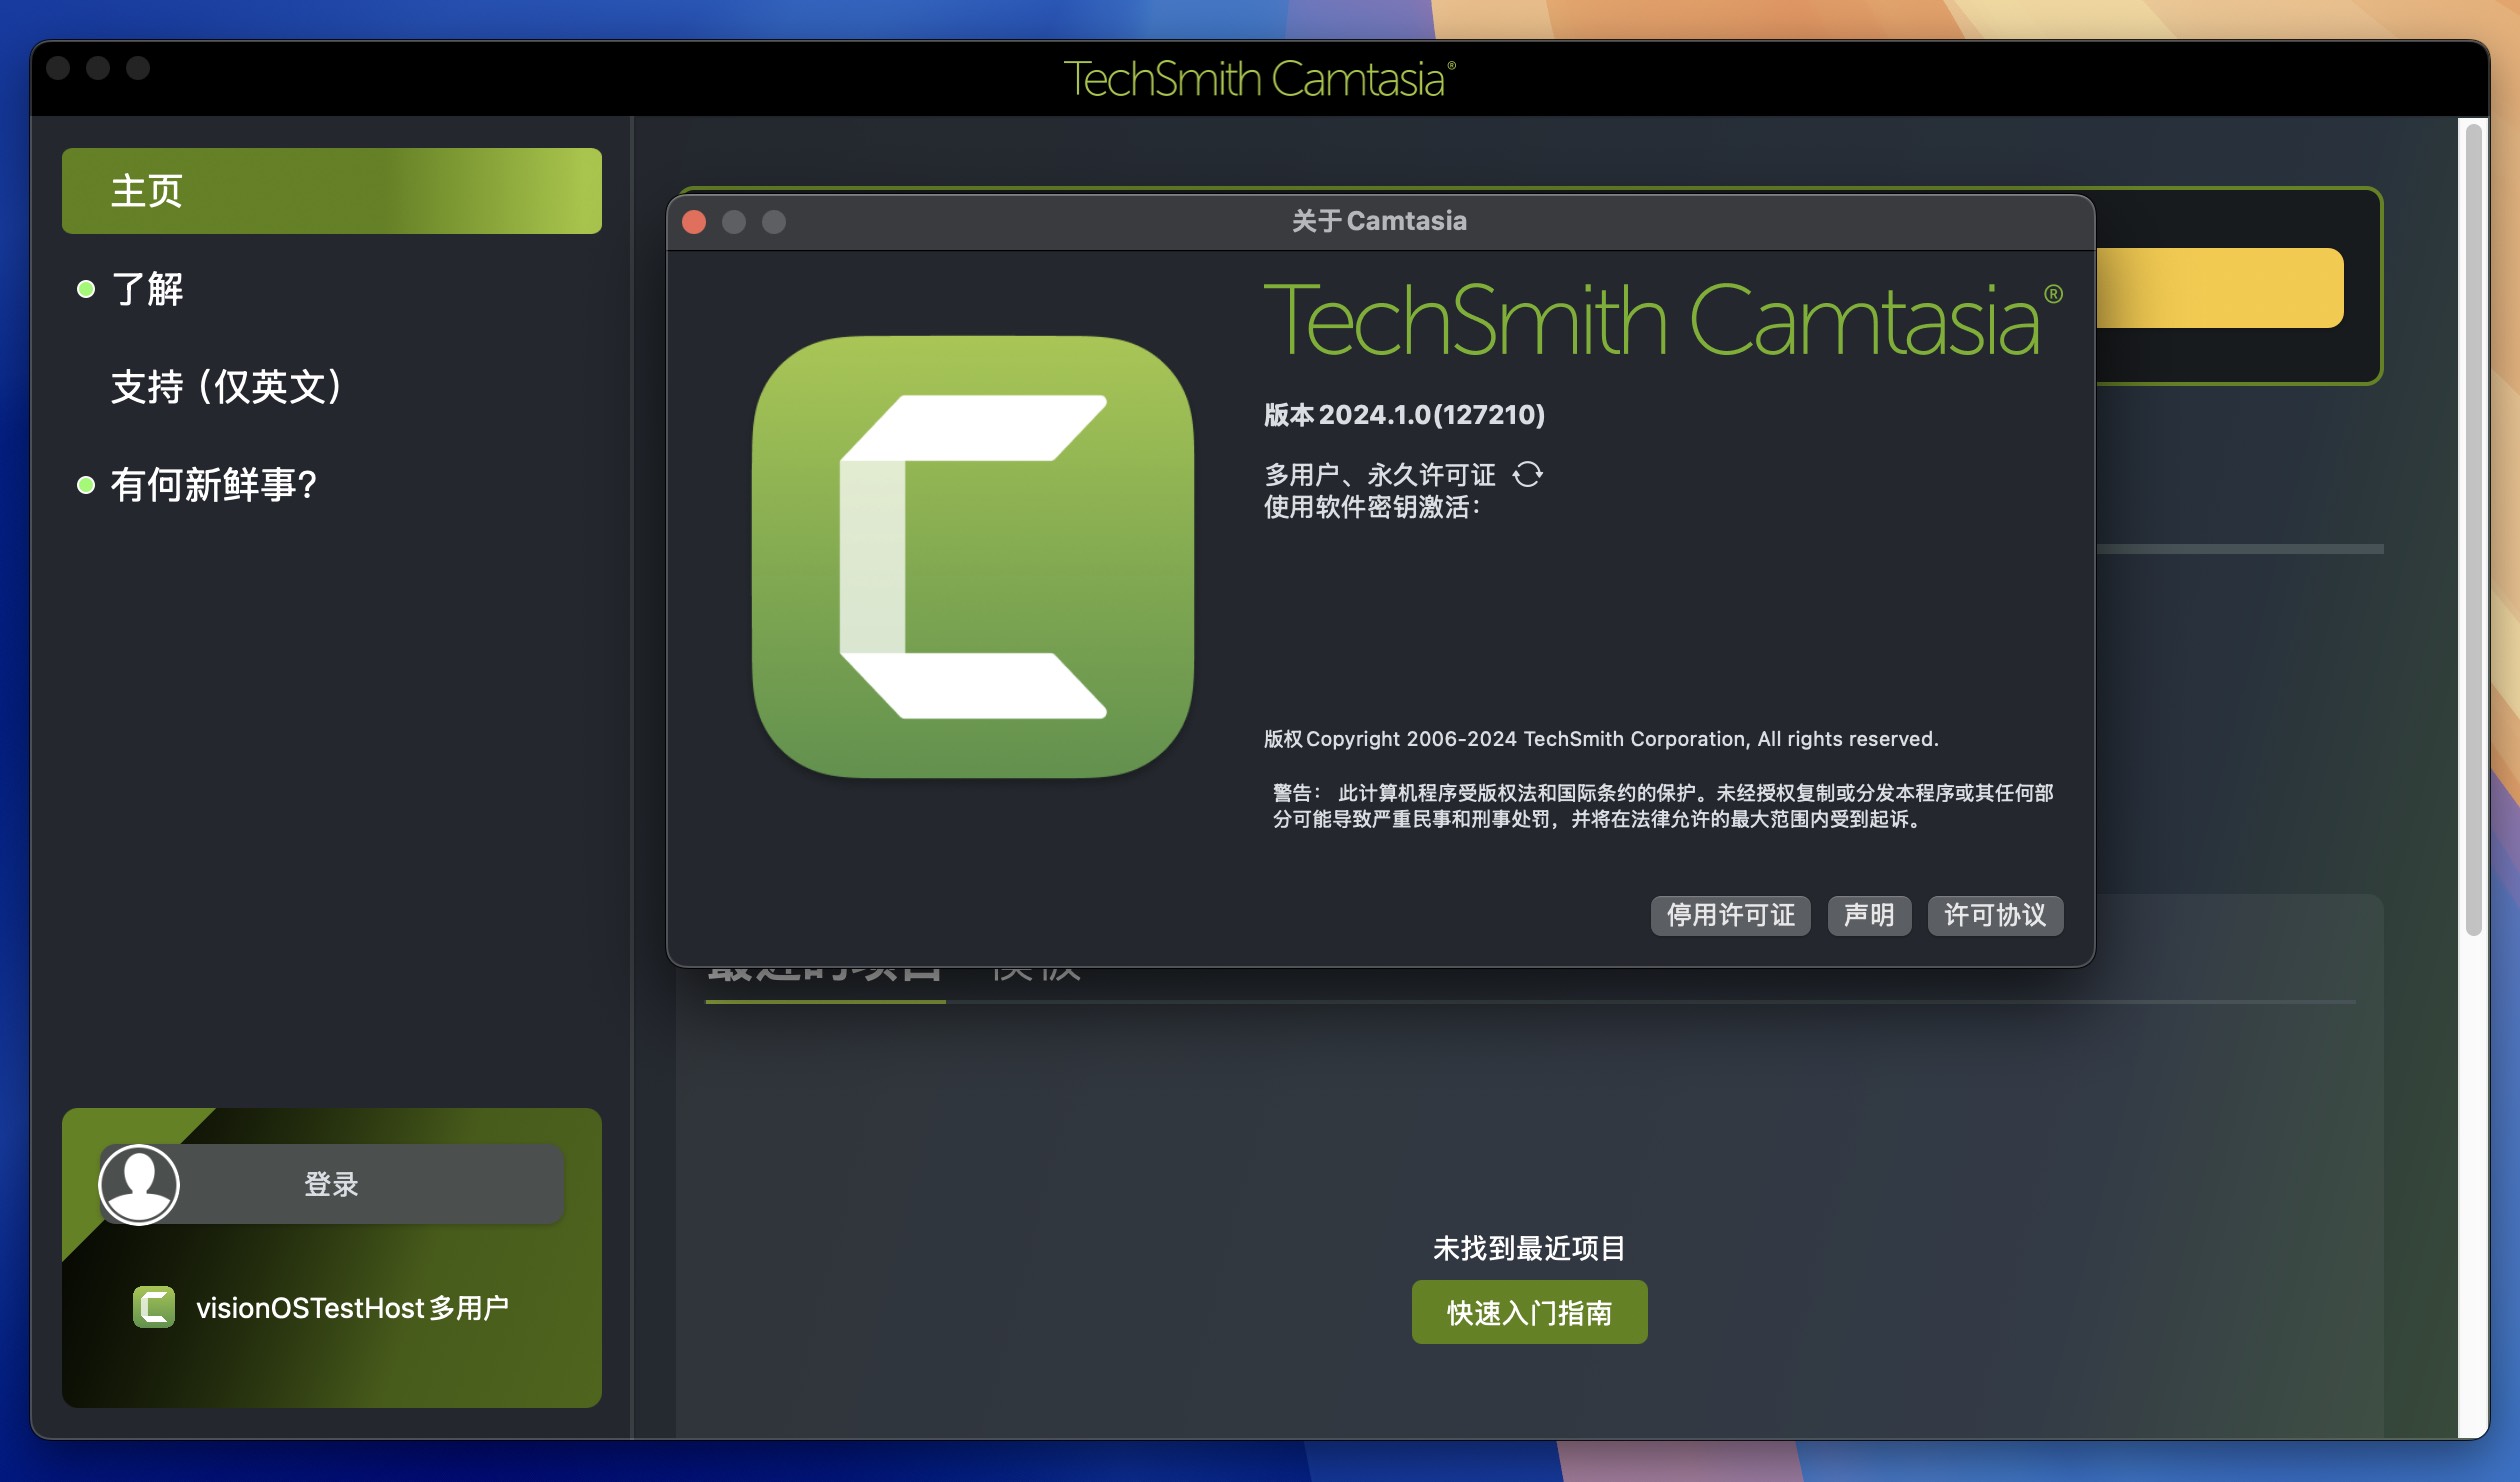
Task: Open the 了解 sidebar section
Action: (x=147, y=289)
